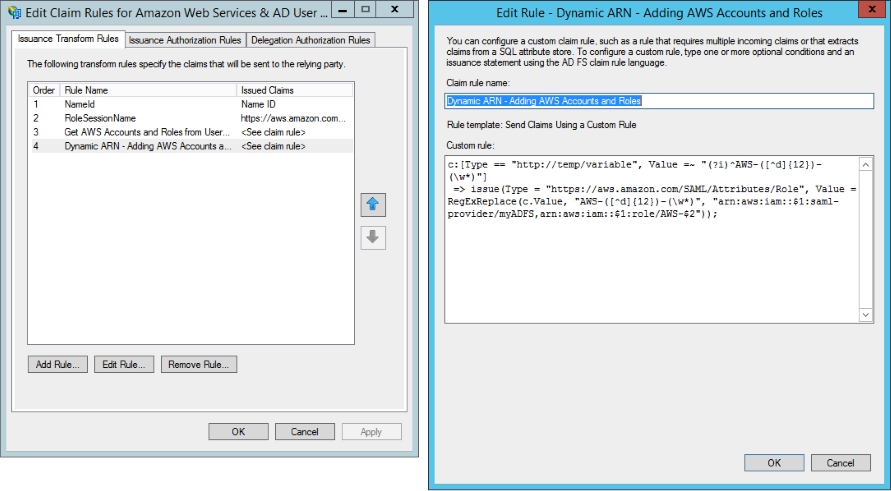
Task: Select the Dynamic ARN rule row
Action: point(191,146)
